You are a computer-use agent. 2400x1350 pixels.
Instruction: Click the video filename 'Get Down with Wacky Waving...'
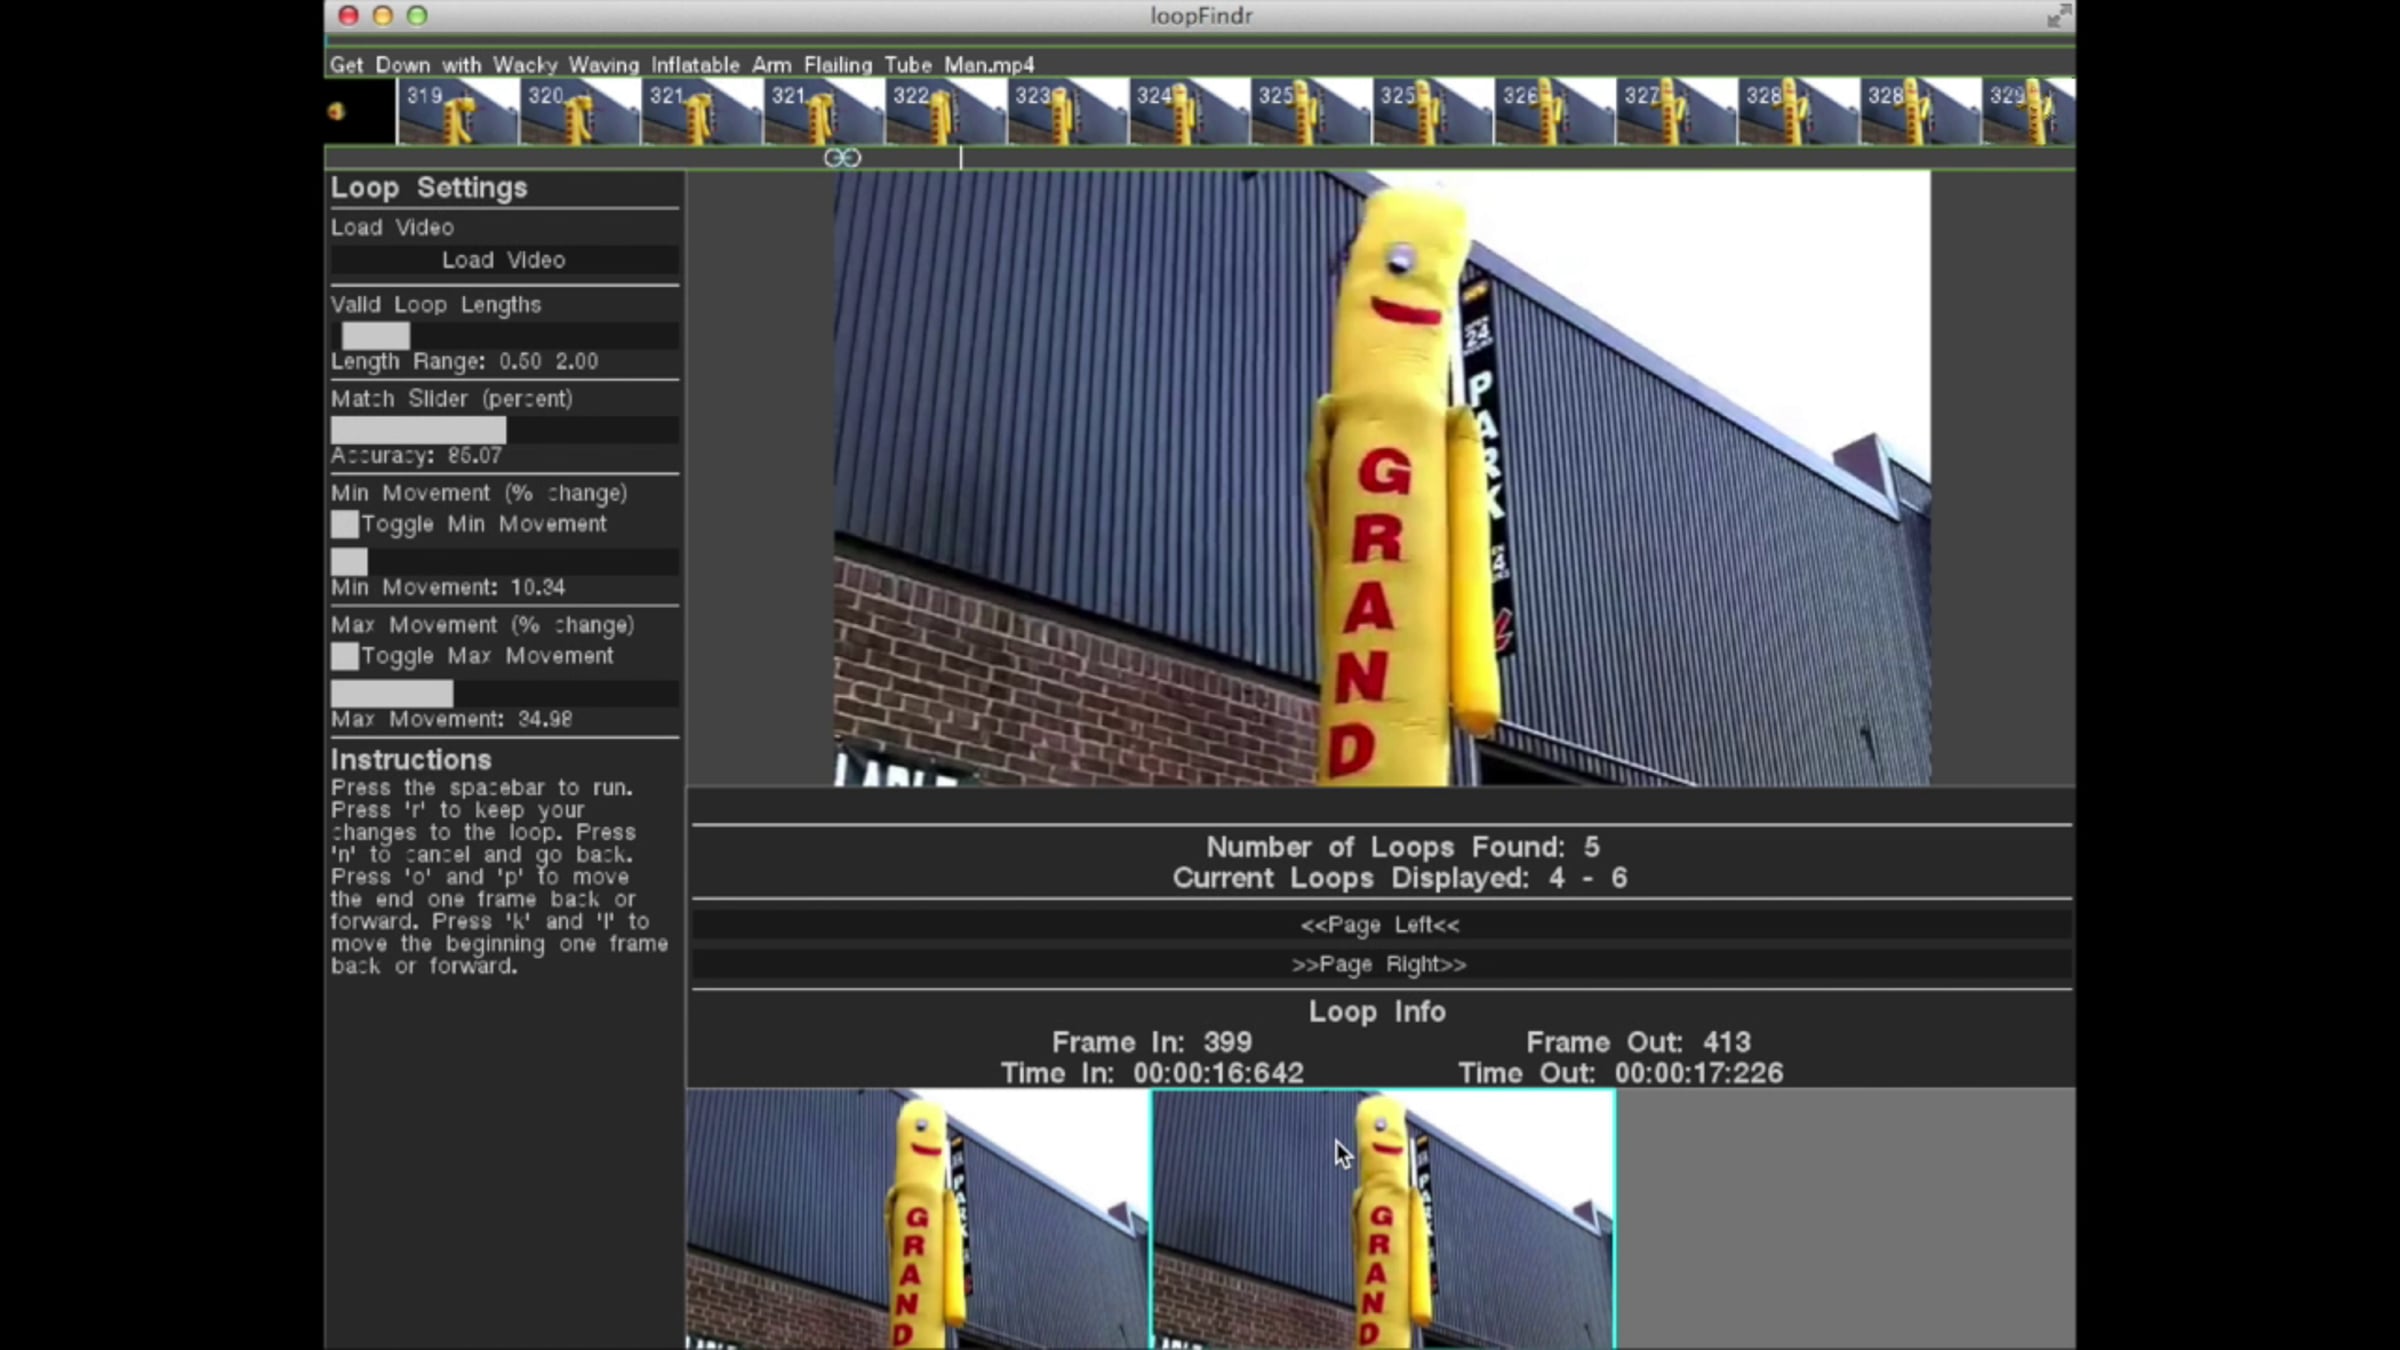click(x=682, y=65)
